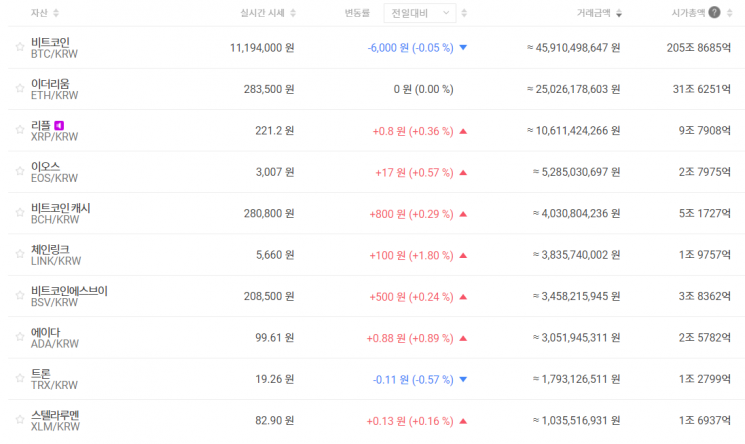Toggle the star for 이오스 EOS/KRW
745x444 pixels.
[19, 171]
